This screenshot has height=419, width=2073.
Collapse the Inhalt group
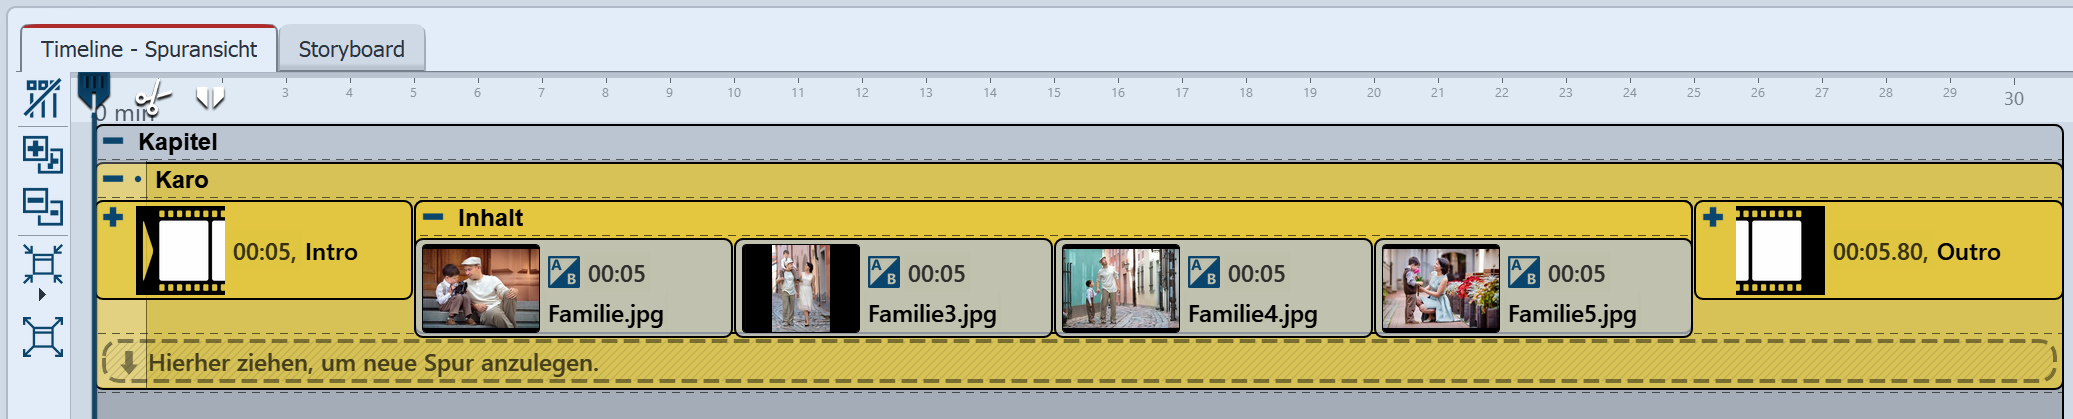[x=433, y=217]
